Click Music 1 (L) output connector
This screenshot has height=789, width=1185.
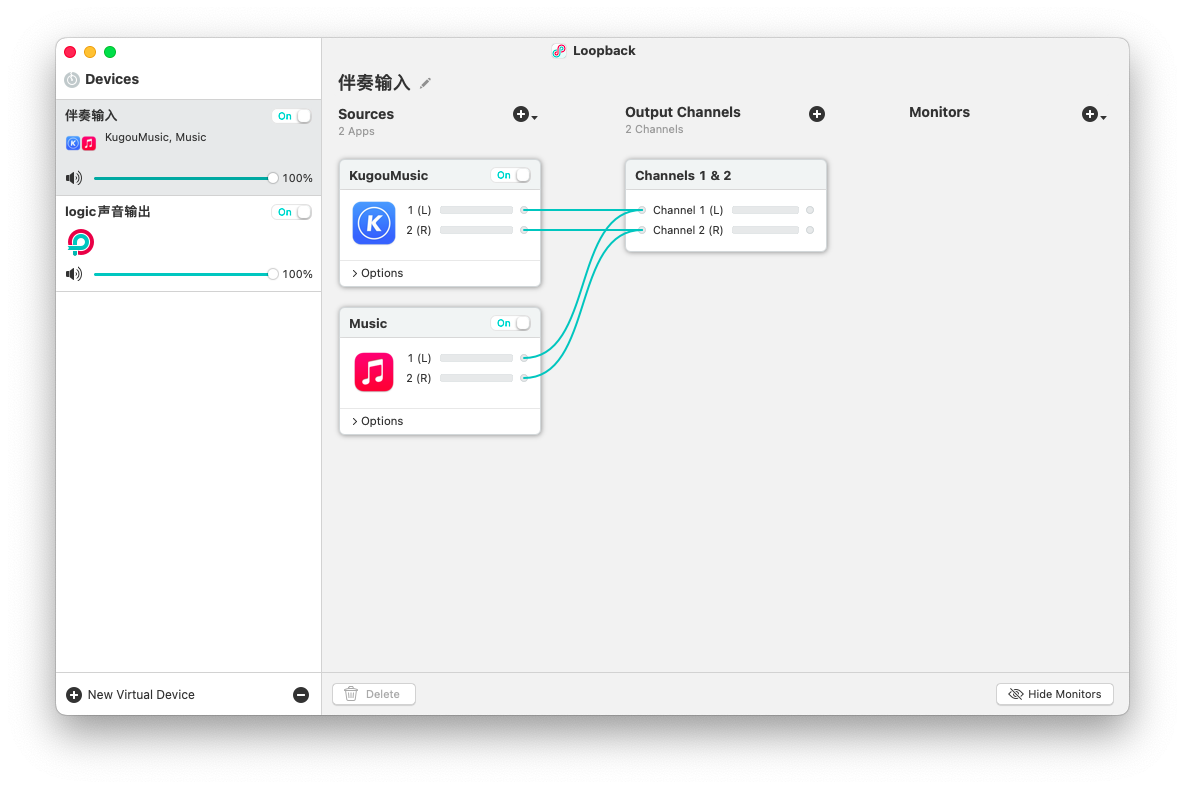point(524,358)
